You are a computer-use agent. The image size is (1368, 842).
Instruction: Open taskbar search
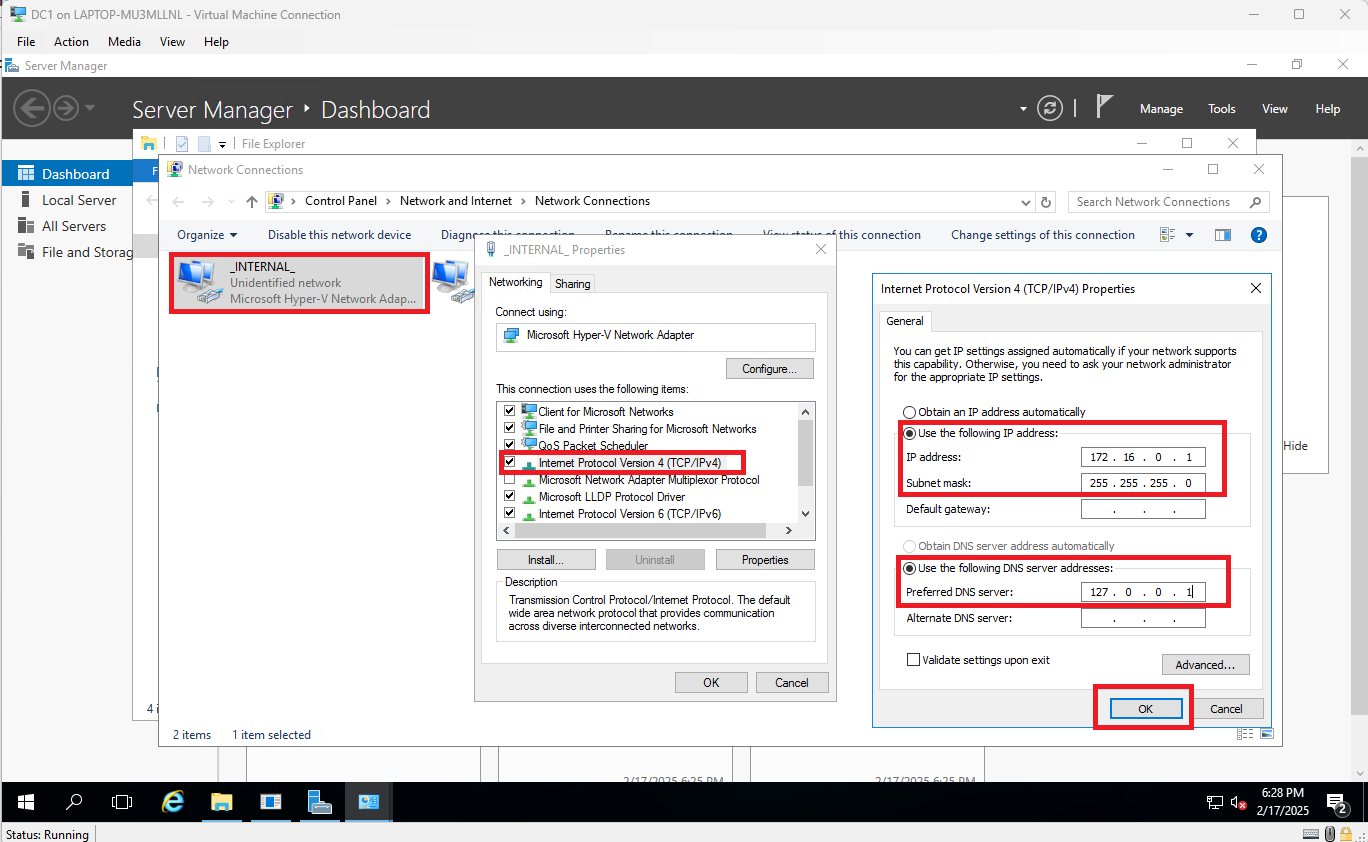[74, 802]
